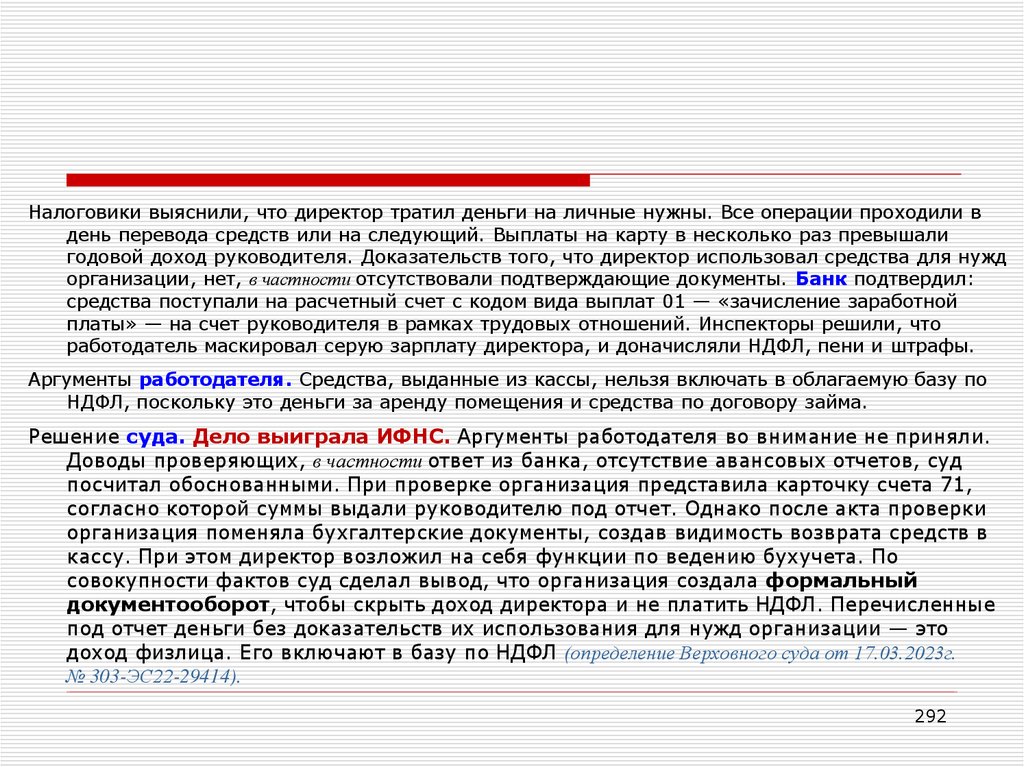Click the citation "определение Верховного суда от 17.03.2023г."
The height and width of the screenshot is (767, 1024).
[x=761, y=653]
